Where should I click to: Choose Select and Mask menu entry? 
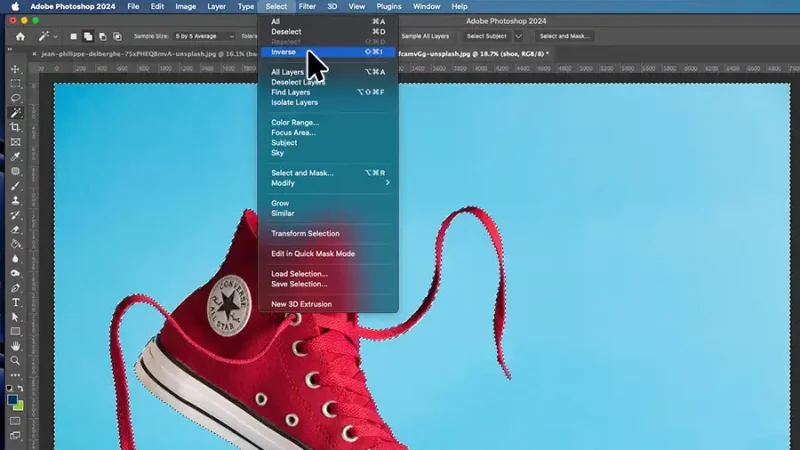(x=329, y=172)
